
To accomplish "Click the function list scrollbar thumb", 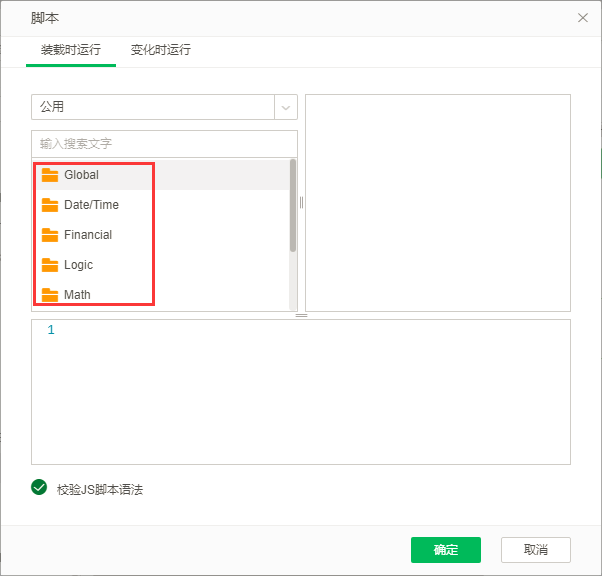I will pos(293,205).
